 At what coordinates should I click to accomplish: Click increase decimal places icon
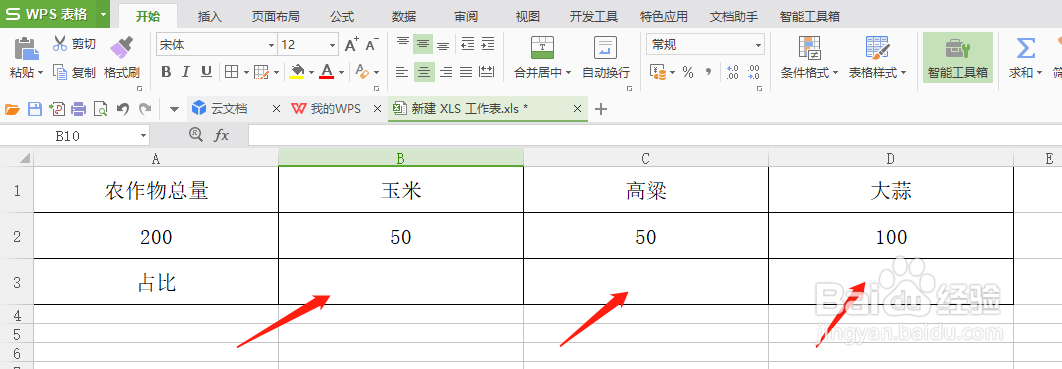(732, 72)
